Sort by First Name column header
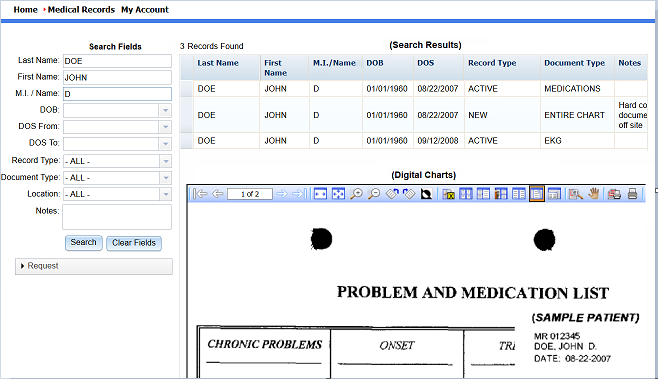 tap(284, 67)
